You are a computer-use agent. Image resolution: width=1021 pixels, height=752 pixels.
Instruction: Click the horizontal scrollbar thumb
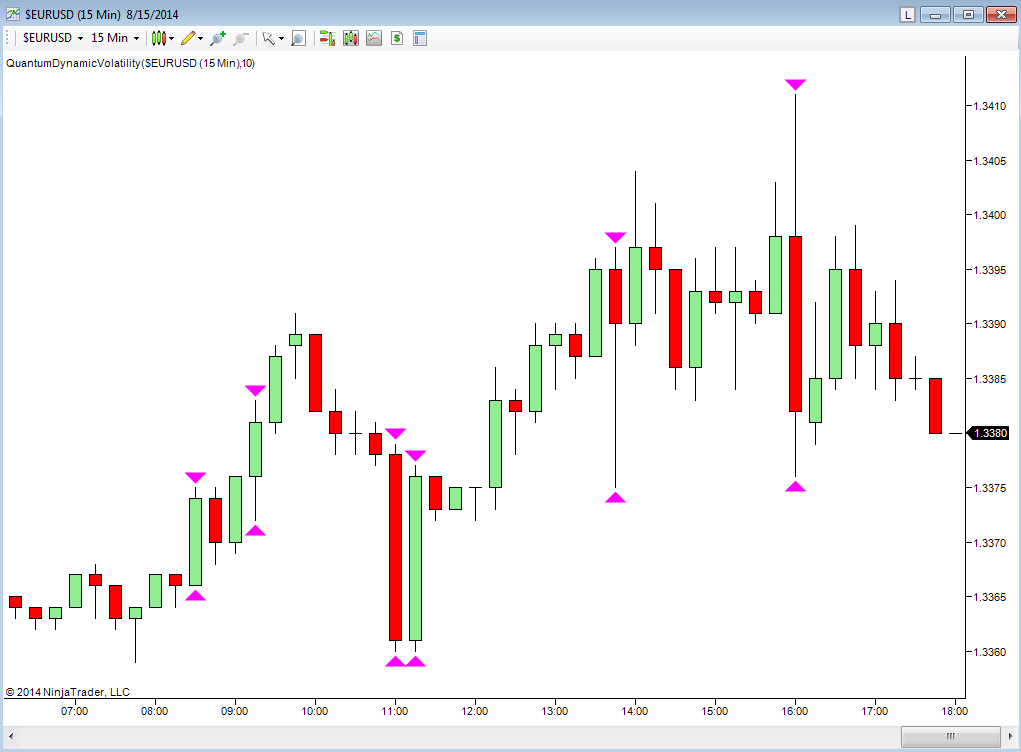(951, 736)
